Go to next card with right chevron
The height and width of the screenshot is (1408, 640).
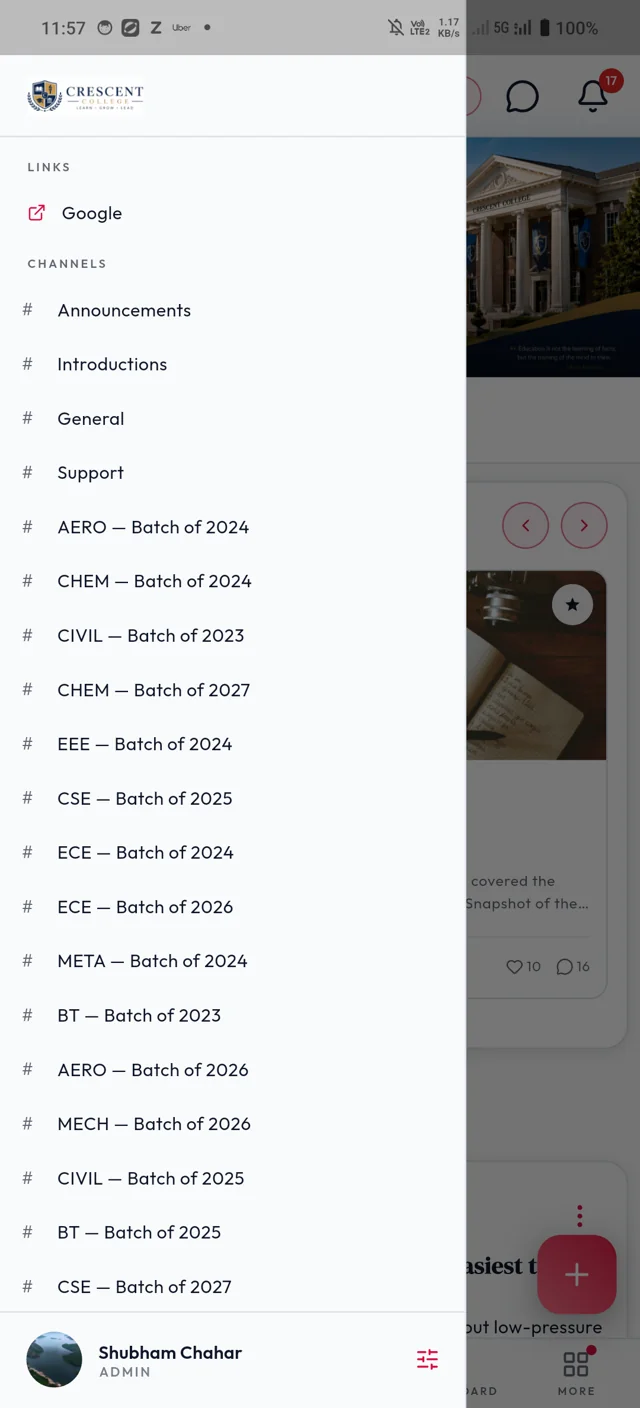[584, 525]
